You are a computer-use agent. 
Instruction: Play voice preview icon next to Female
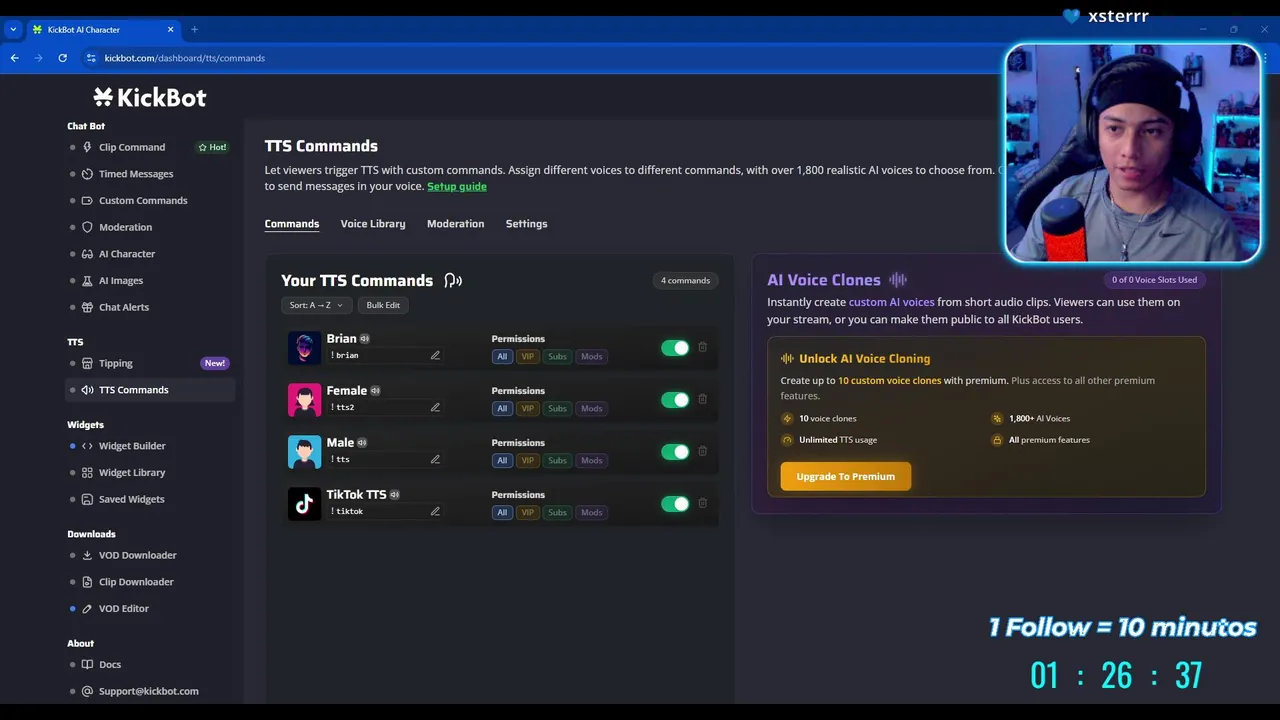pyautogui.click(x=376, y=391)
